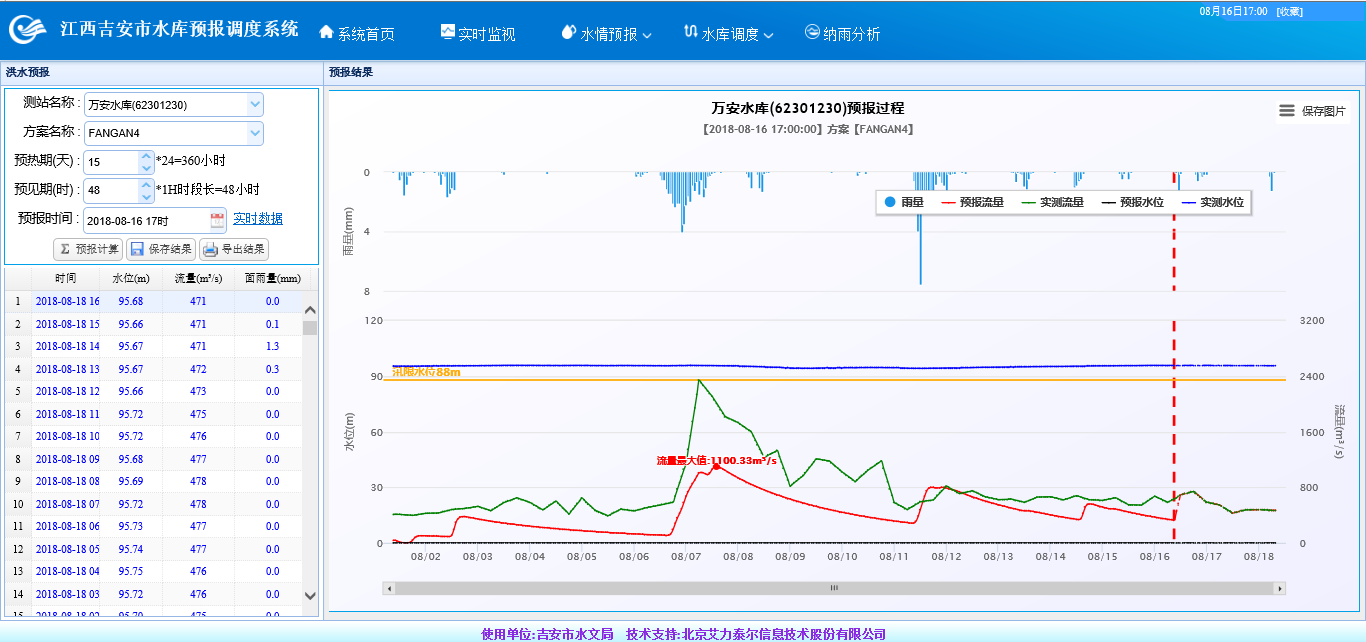Viewport: 1366px width, 642px height.
Task: Expand the 测站名称 station dropdown
Action: [255, 104]
